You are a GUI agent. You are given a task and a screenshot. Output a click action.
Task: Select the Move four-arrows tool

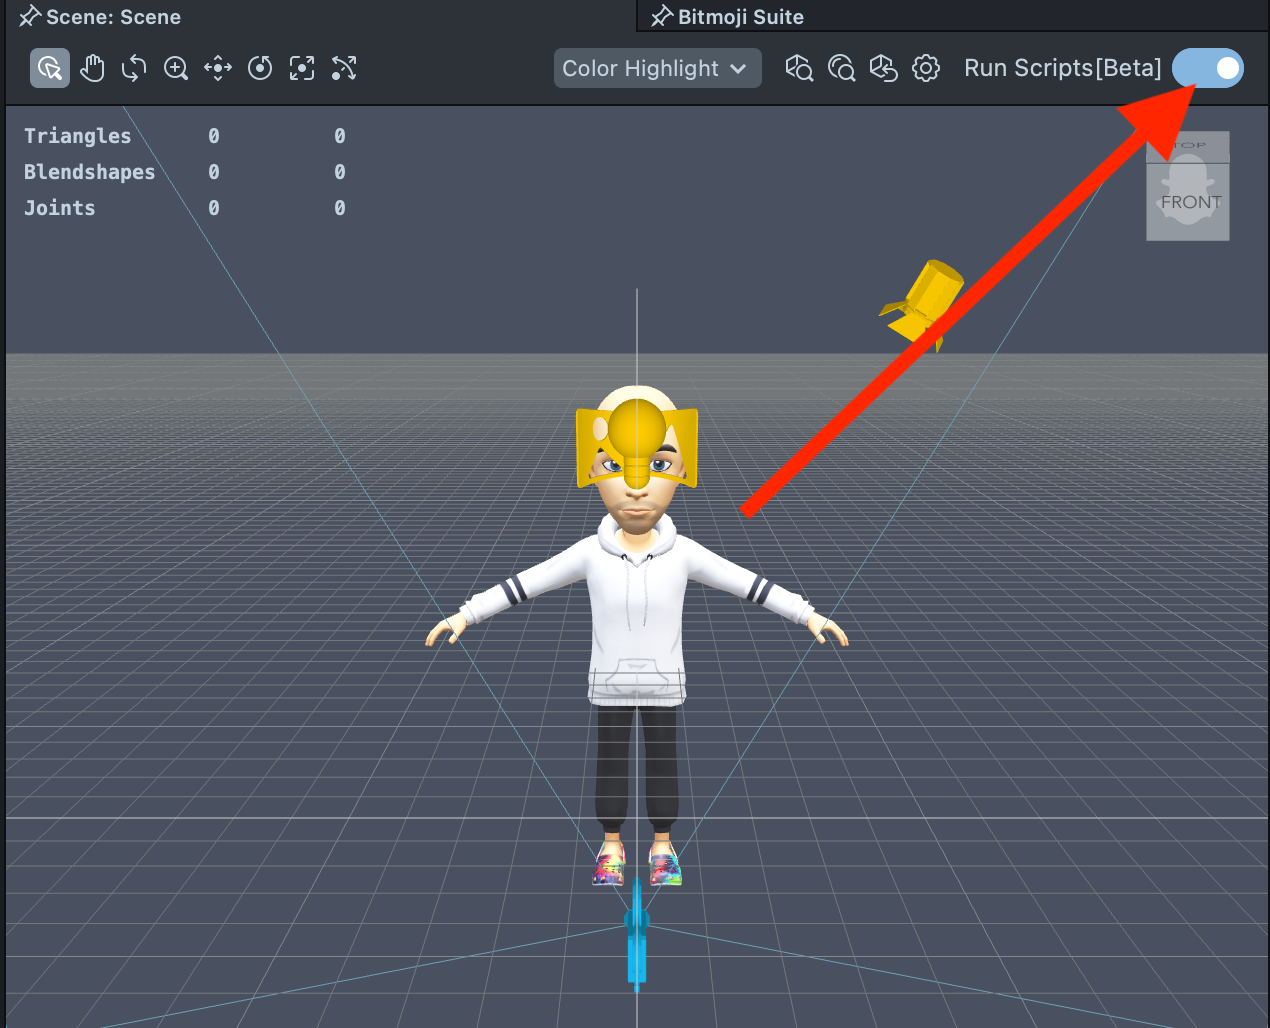tap(218, 68)
